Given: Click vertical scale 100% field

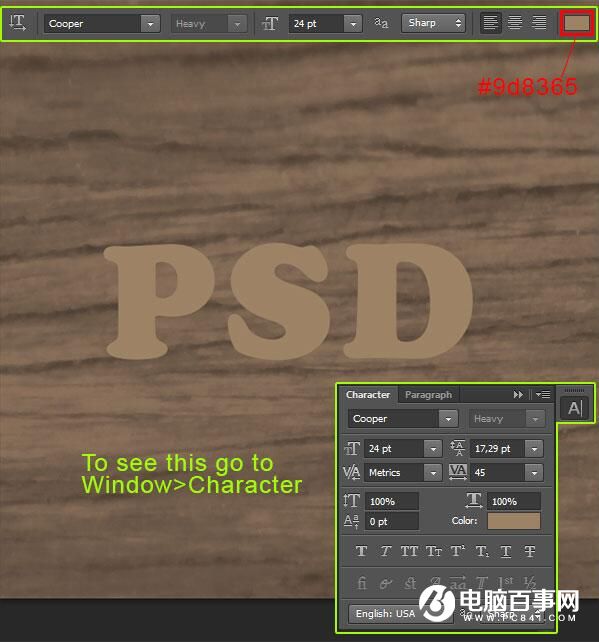Looking at the screenshot, I should point(392,501).
